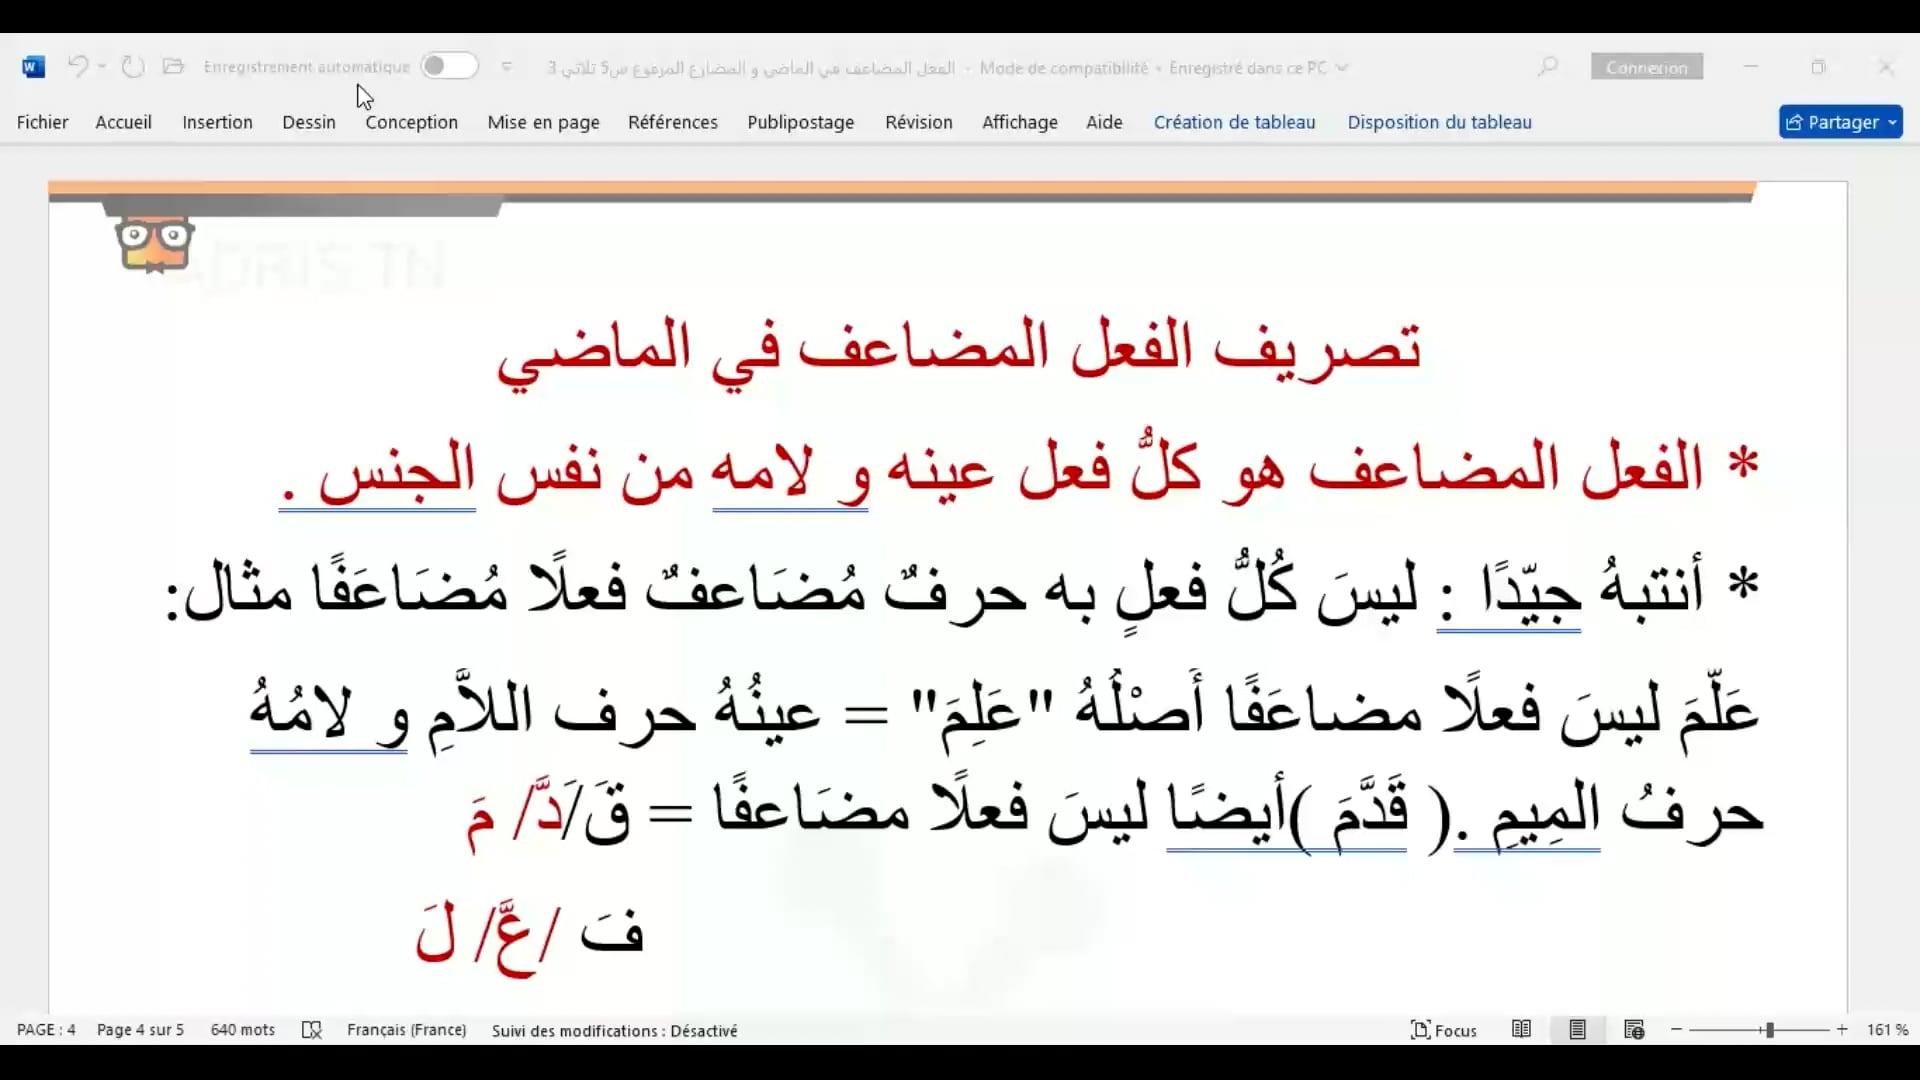The image size is (1920, 1080).
Task: Open the Mise en page tab
Action: pos(543,122)
